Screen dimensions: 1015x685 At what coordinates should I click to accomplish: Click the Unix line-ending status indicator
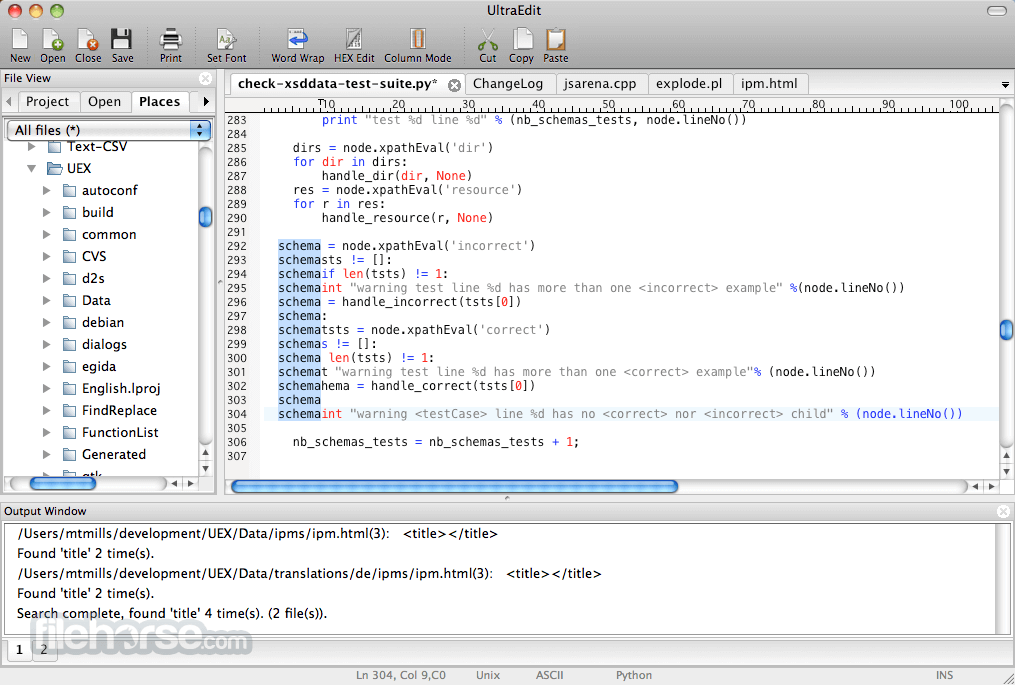pos(488,675)
